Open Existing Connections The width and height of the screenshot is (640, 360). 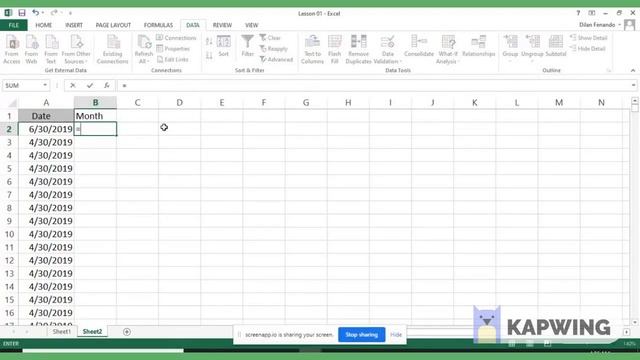pos(112,49)
